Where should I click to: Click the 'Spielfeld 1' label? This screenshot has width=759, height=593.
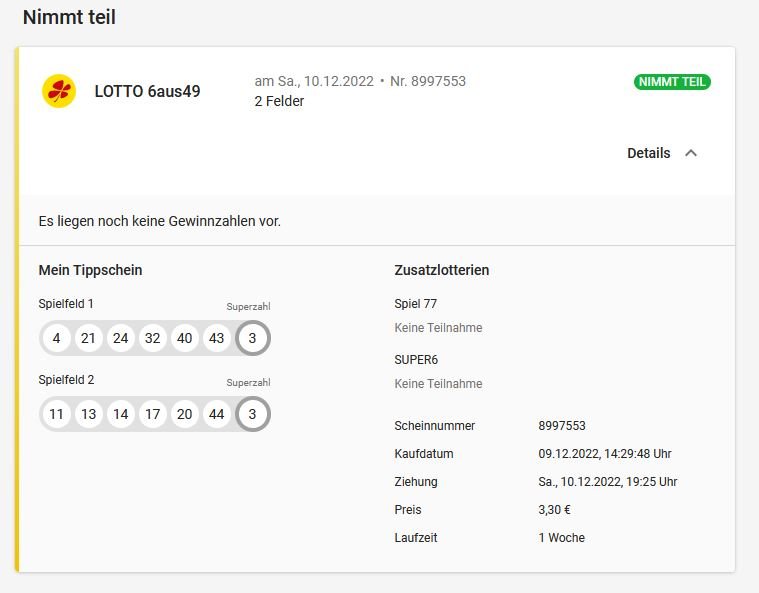point(66,304)
